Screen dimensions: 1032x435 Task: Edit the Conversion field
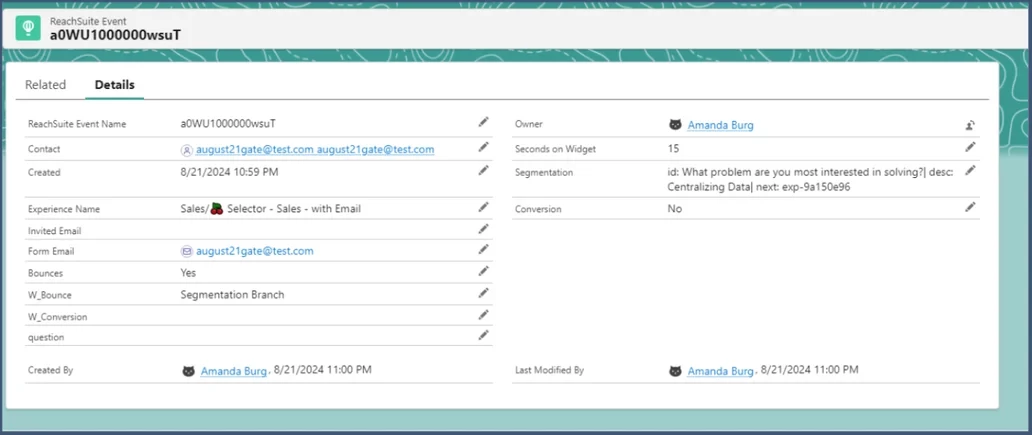coord(969,207)
